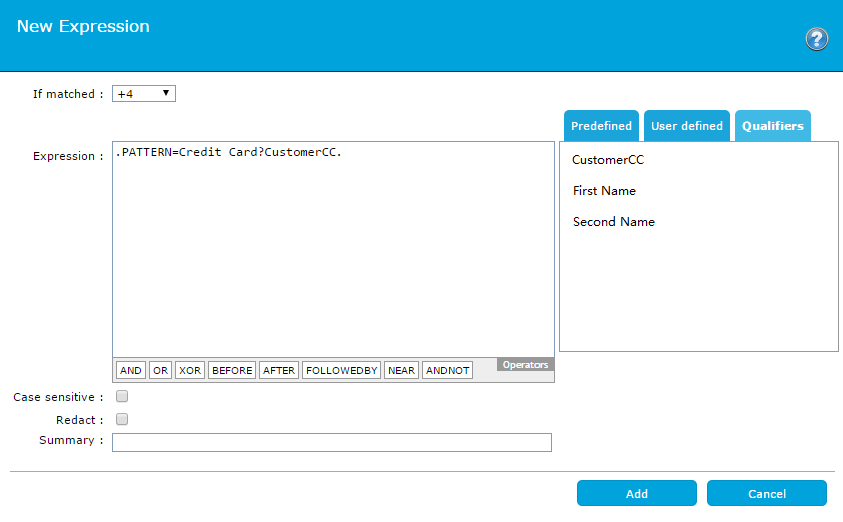Choose CustomerCC from the qualifiers list

[x=608, y=160]
